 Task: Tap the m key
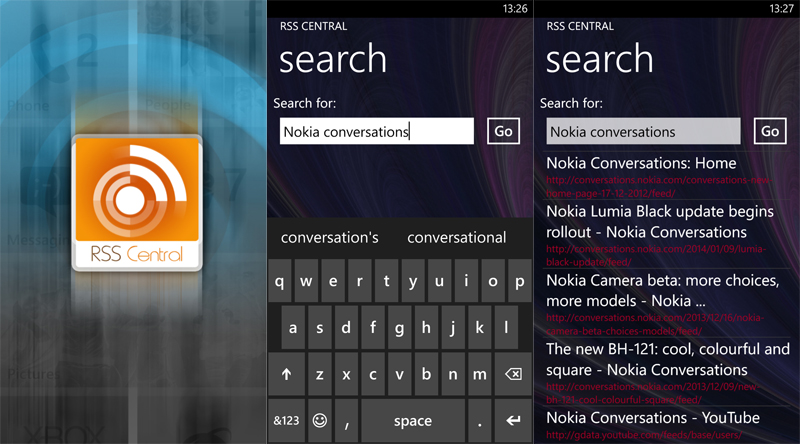tap(480, 374)
